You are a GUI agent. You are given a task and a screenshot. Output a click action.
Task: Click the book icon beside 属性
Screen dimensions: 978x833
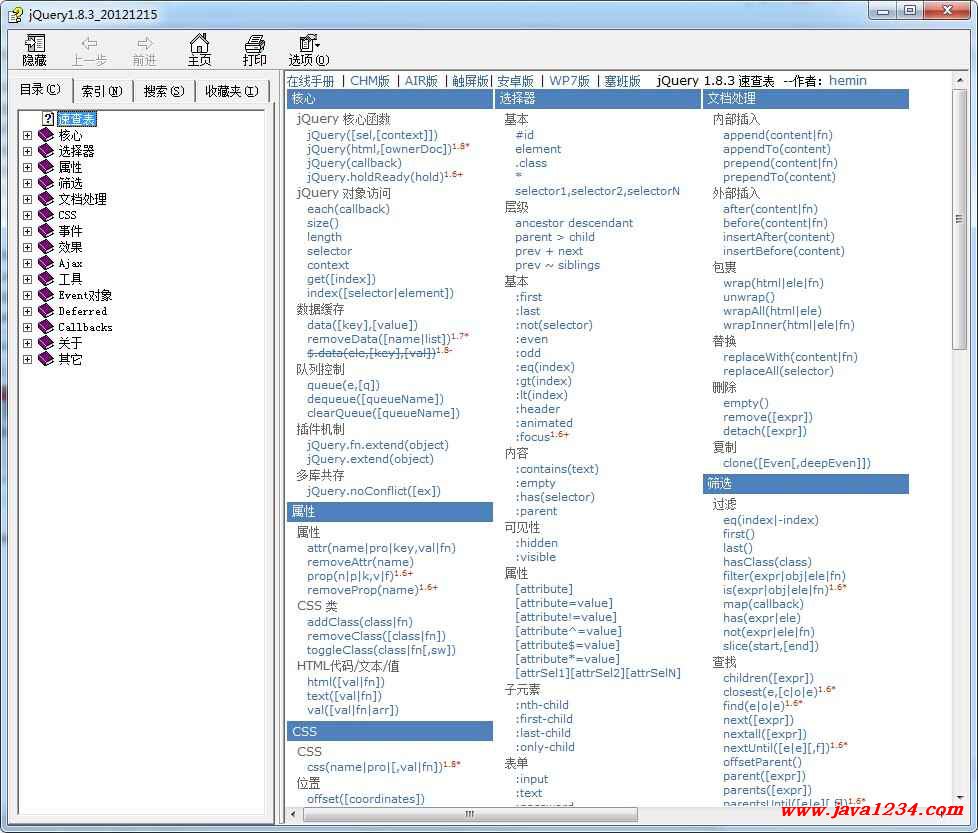[46, 166]
